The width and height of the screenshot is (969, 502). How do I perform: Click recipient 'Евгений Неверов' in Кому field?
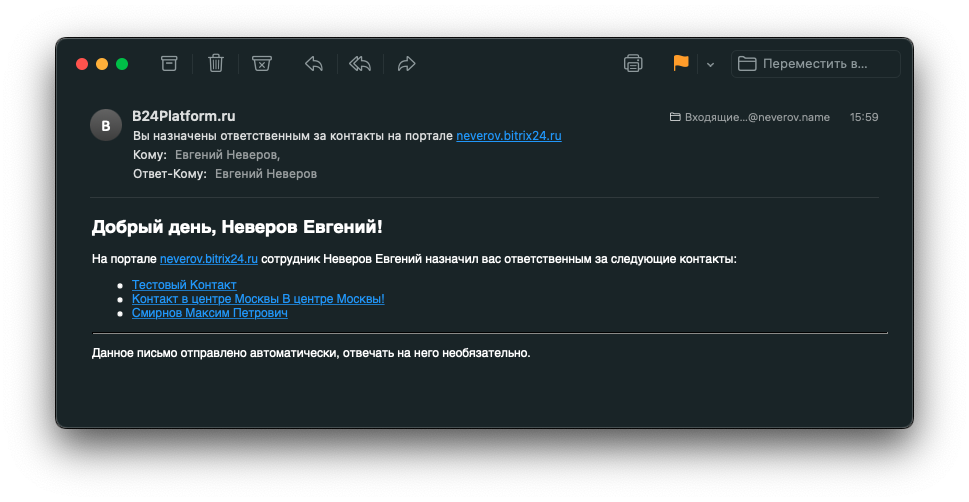coord(225,155)
